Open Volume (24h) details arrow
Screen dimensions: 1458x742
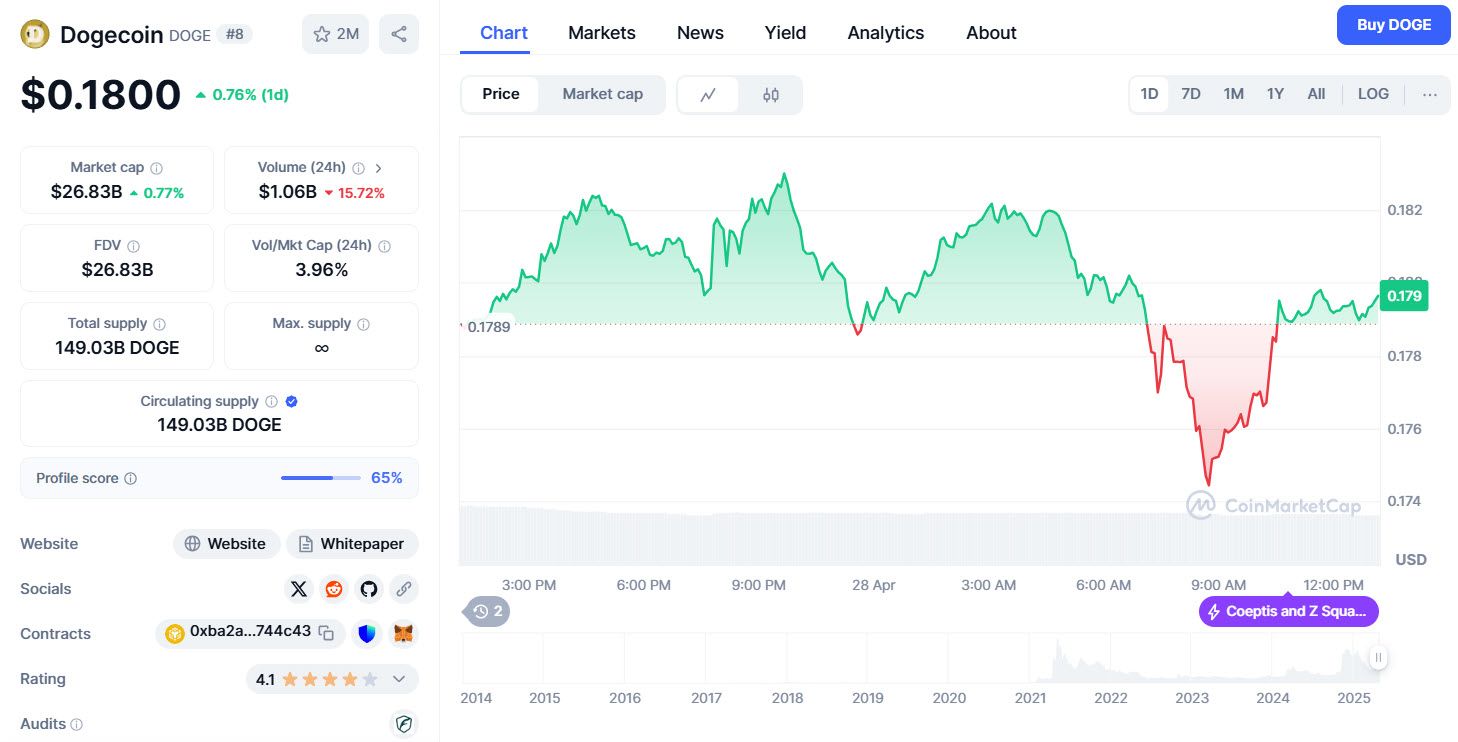[379, 168]
